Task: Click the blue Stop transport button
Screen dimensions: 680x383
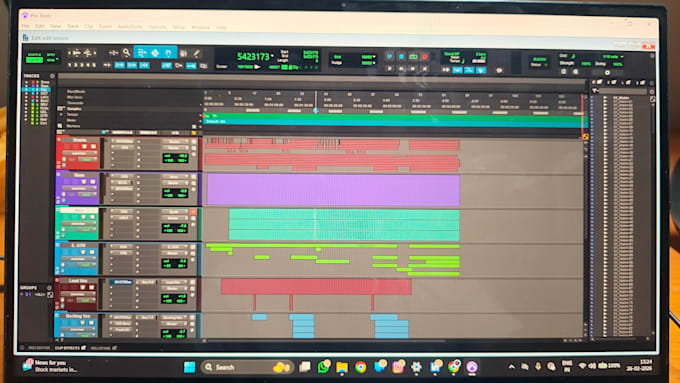Action: point(401,56)
